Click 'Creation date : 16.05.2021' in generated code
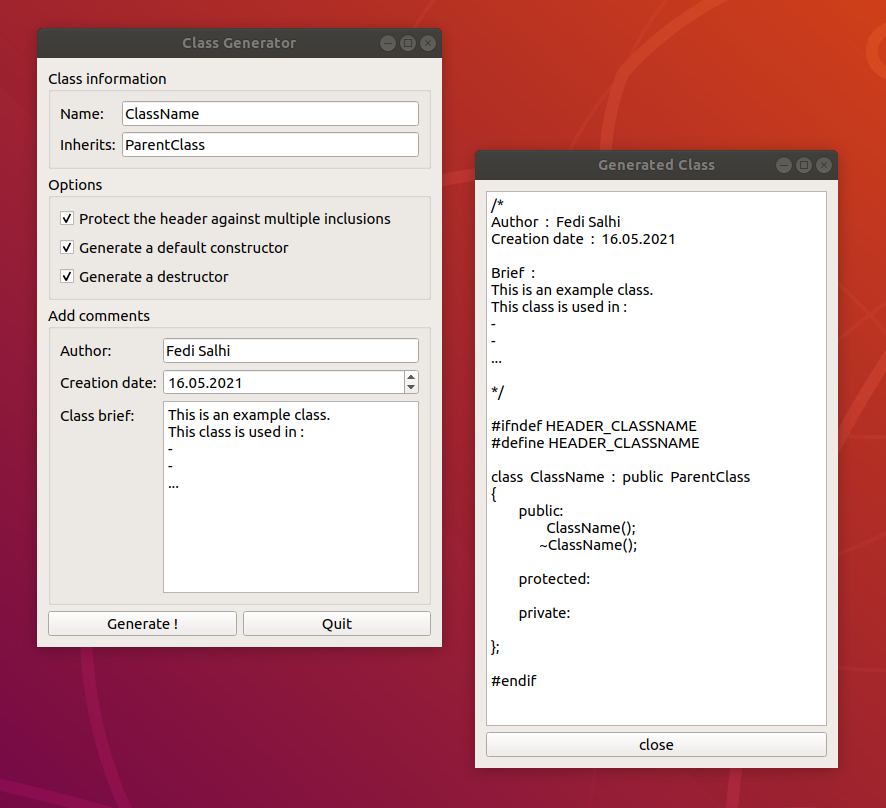 click(583, 239)
